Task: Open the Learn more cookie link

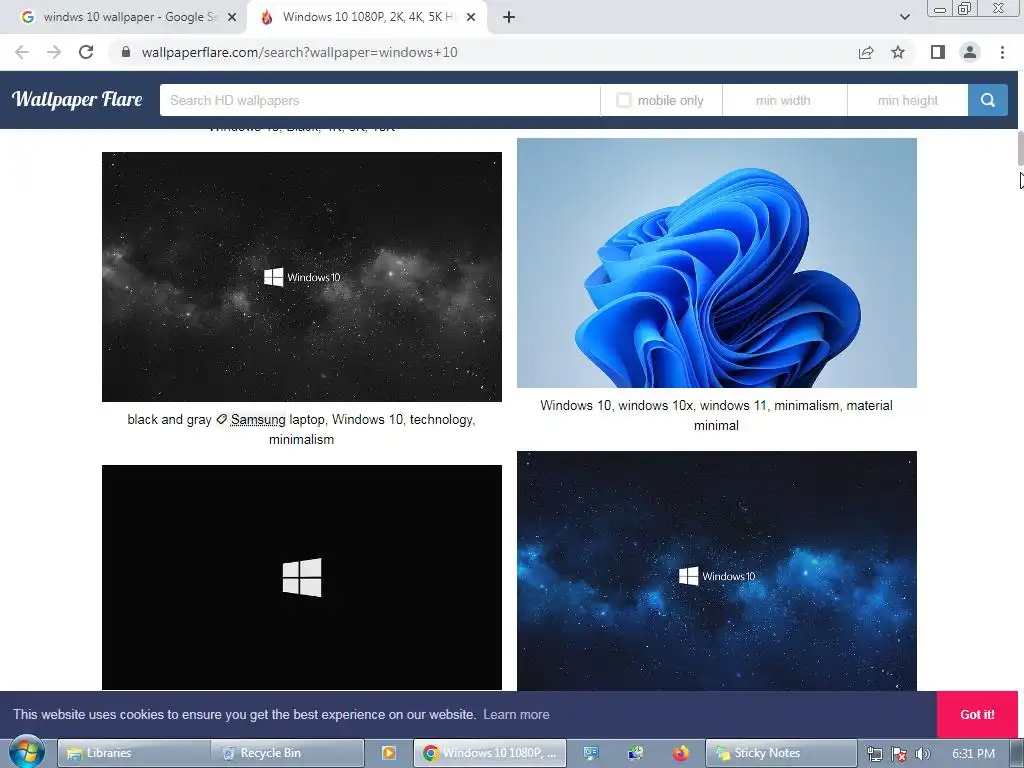Action: (516, 714)
